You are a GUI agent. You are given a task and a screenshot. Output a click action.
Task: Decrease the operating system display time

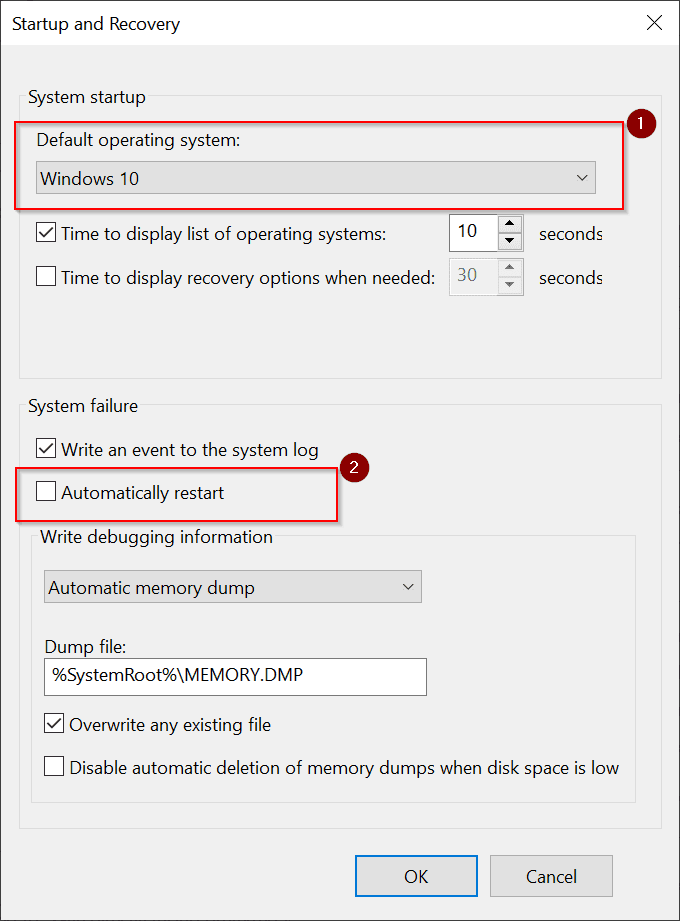(510, 241)
